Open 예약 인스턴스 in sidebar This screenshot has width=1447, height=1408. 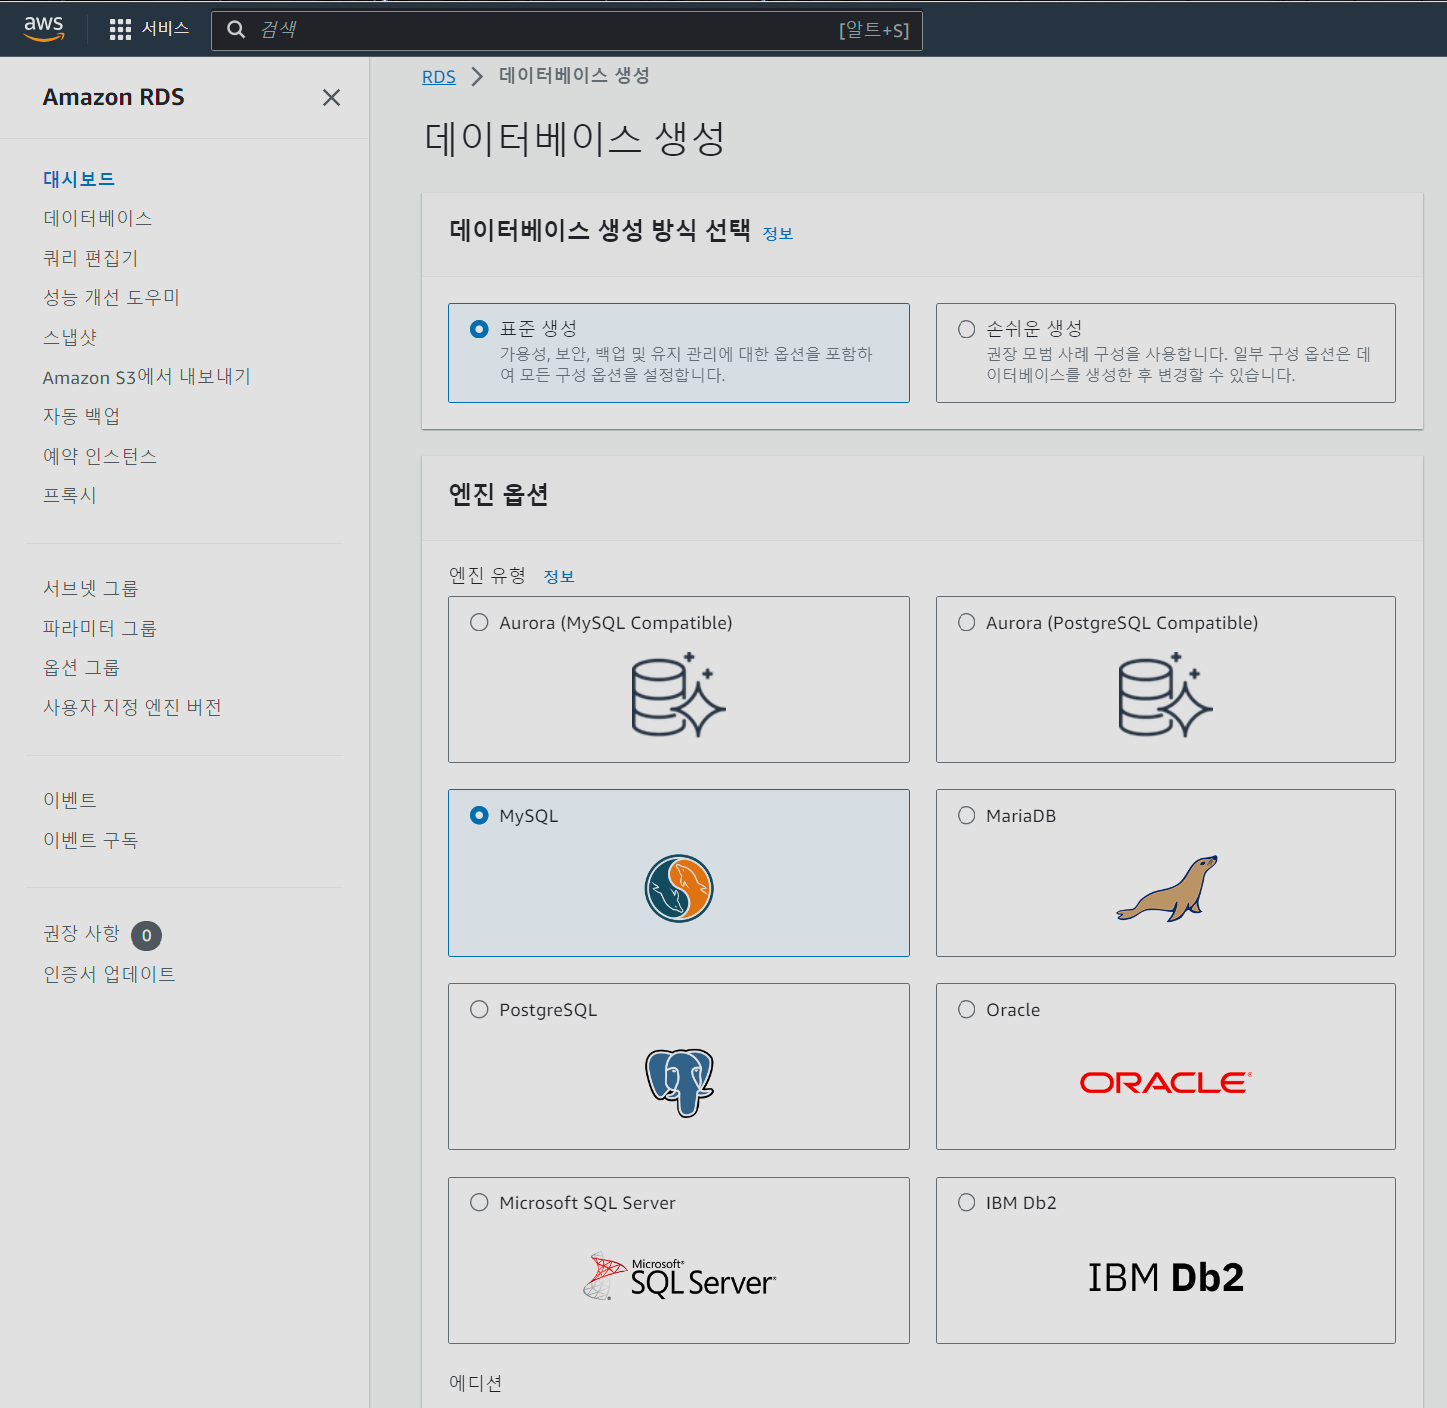pos(100,456)
